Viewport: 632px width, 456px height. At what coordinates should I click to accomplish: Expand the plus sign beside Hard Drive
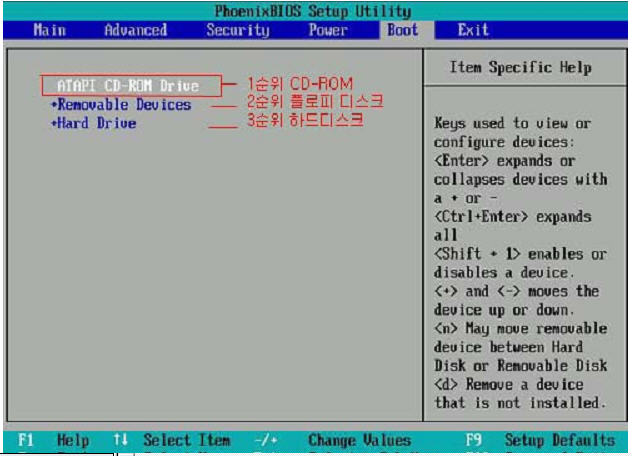[54, 124]
